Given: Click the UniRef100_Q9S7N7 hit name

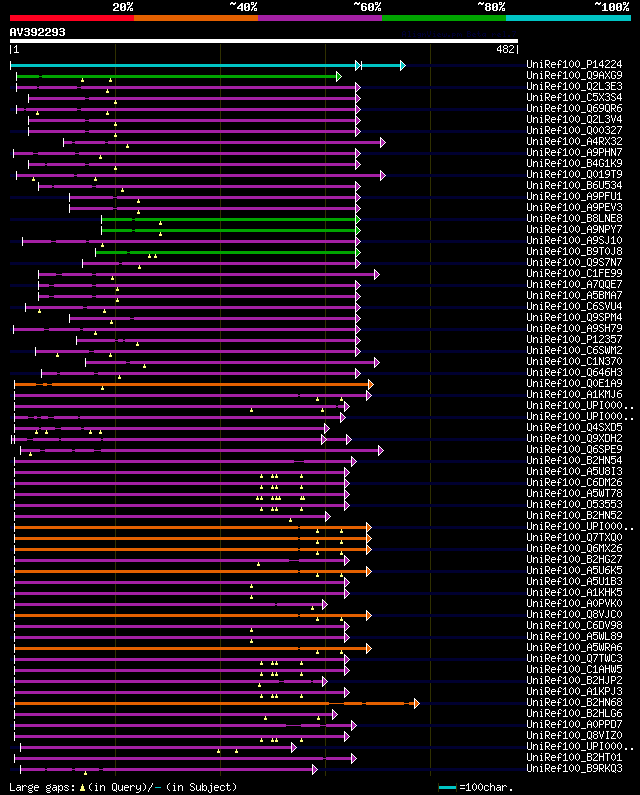Looking at the screenshot, I should point(574,262).
